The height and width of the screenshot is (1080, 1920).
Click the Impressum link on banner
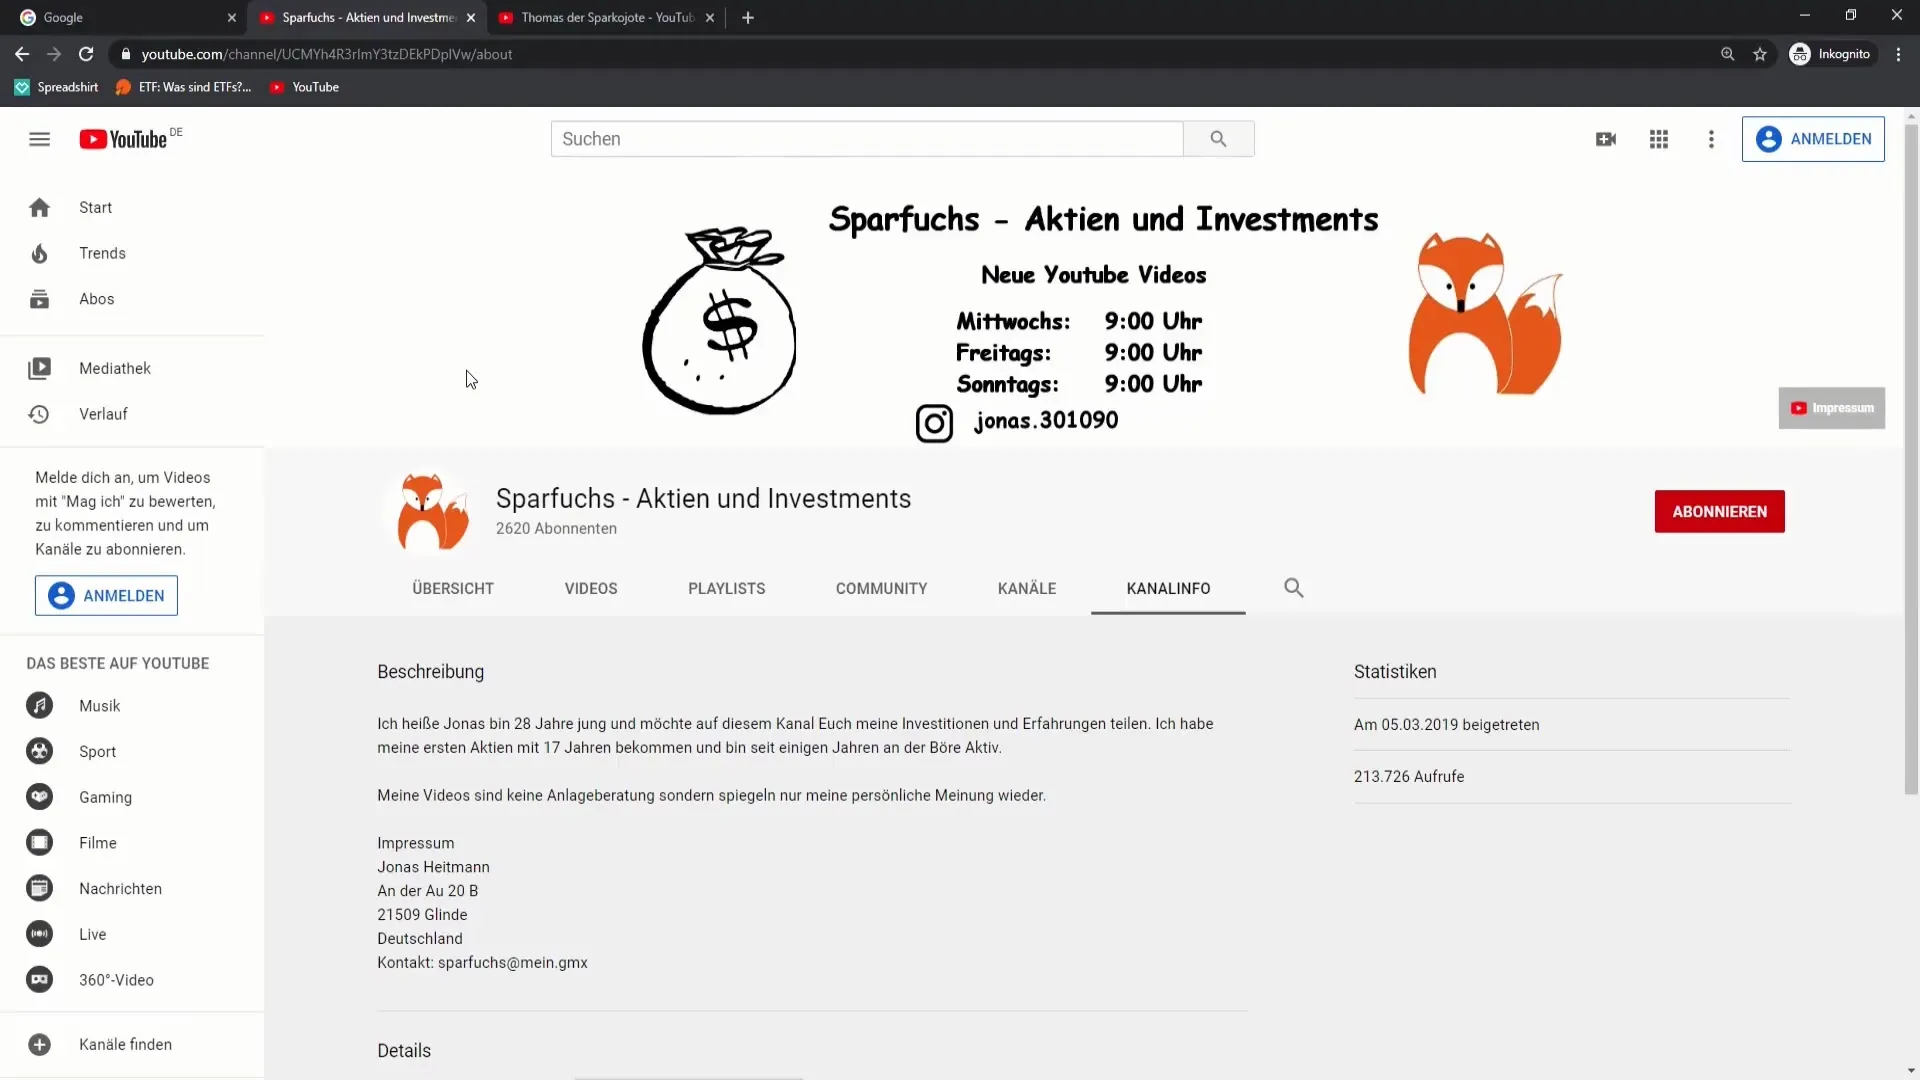pyautogui.click(x=1832, y=408)
